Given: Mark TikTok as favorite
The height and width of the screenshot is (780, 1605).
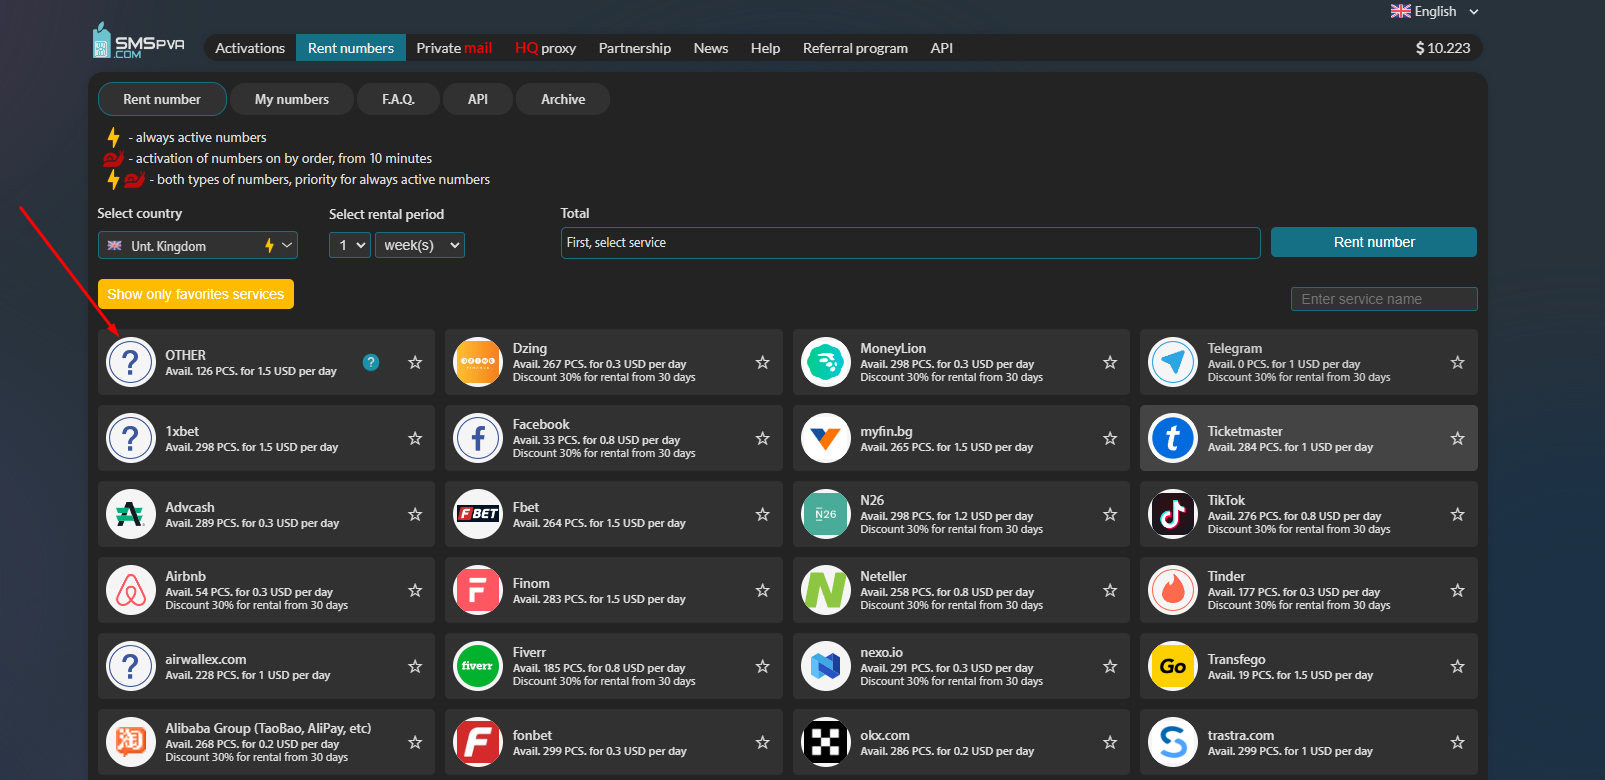Looking at the screenshot, I should coord(1458,514).
